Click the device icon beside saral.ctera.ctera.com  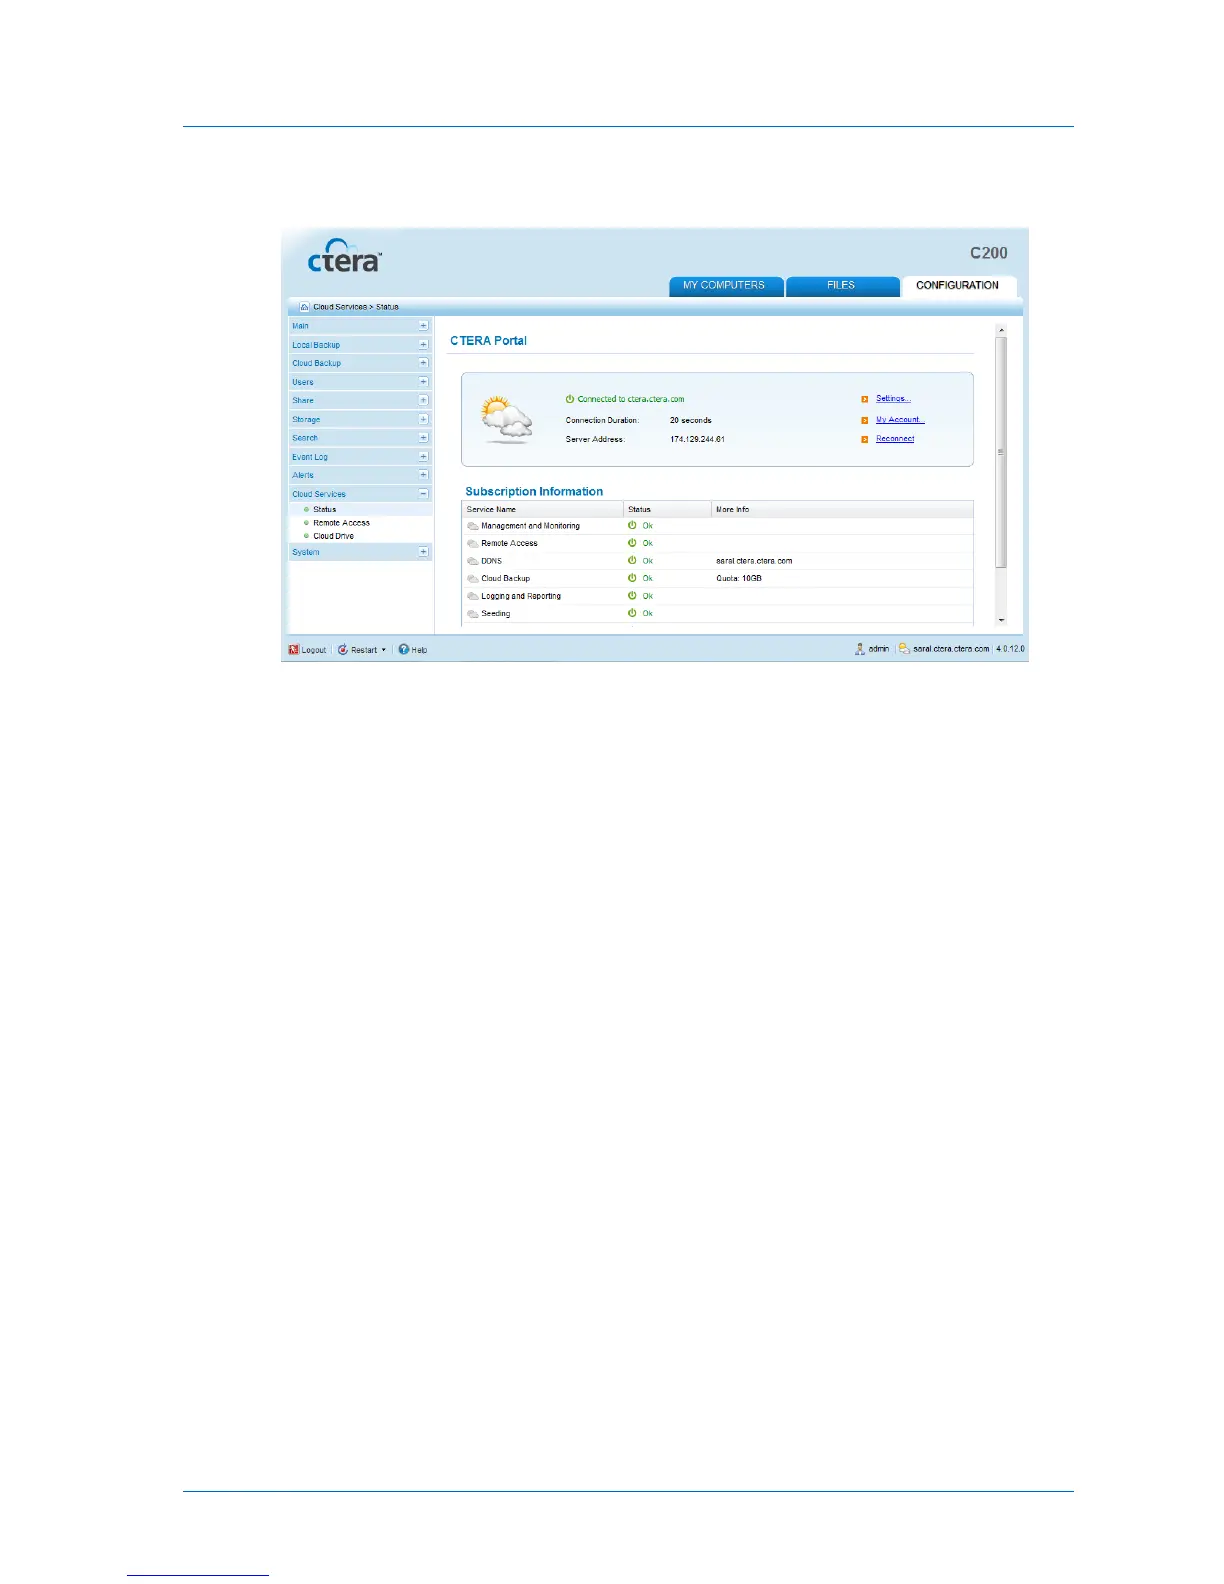(x=904, y=649)
